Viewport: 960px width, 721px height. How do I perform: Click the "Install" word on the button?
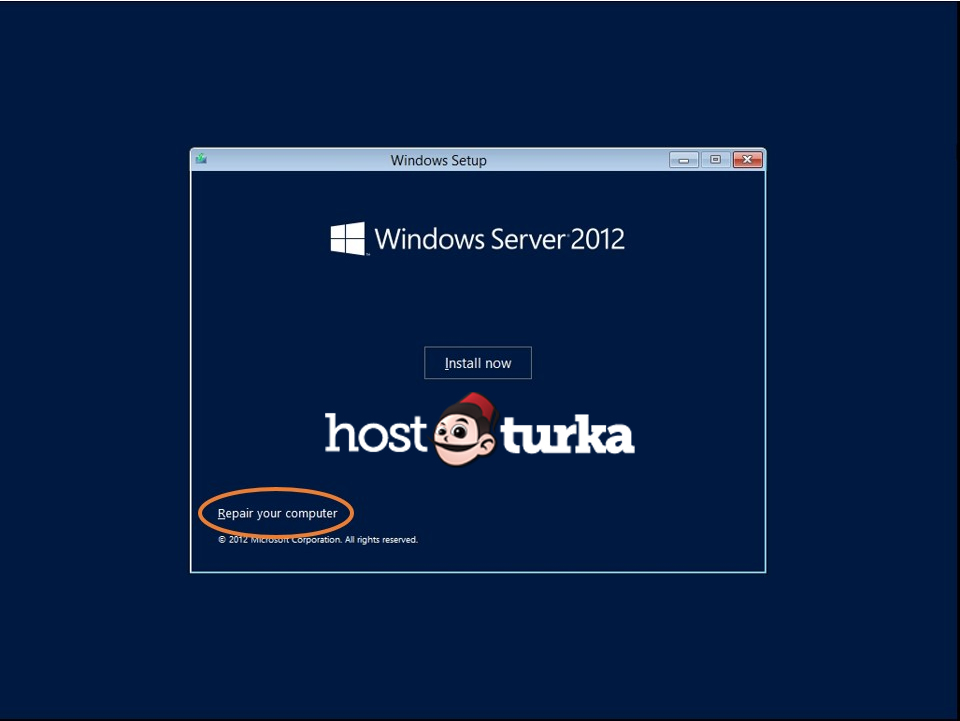tap(463, 363)
